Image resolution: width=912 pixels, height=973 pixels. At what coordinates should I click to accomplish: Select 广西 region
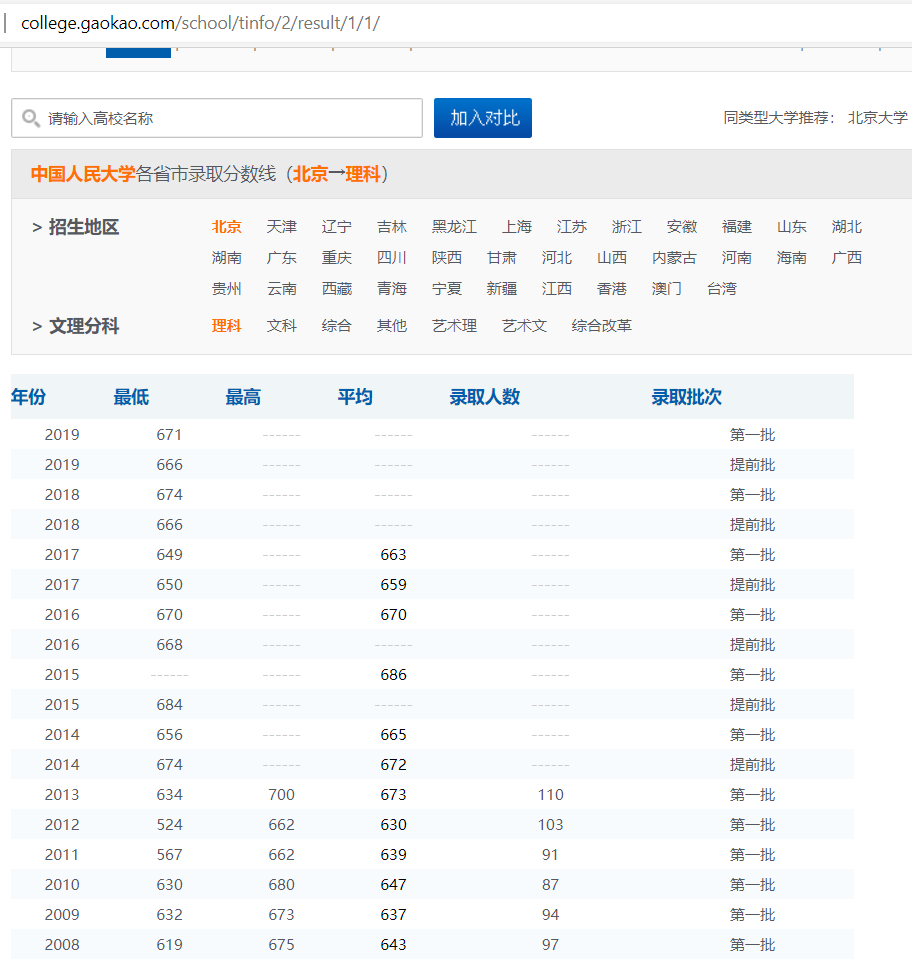(847, 258)
